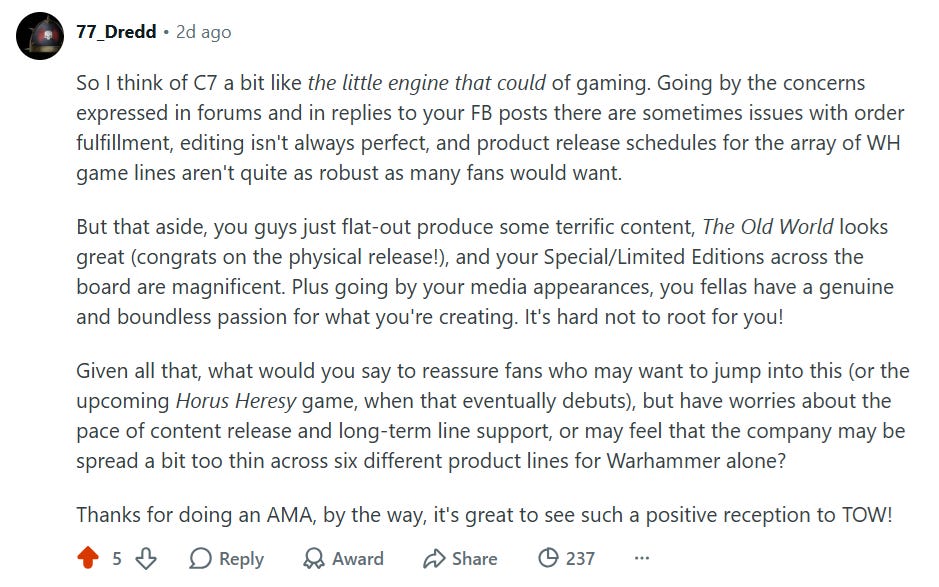Click the 237 views count

pyautogui.click(x=580, y=559)
